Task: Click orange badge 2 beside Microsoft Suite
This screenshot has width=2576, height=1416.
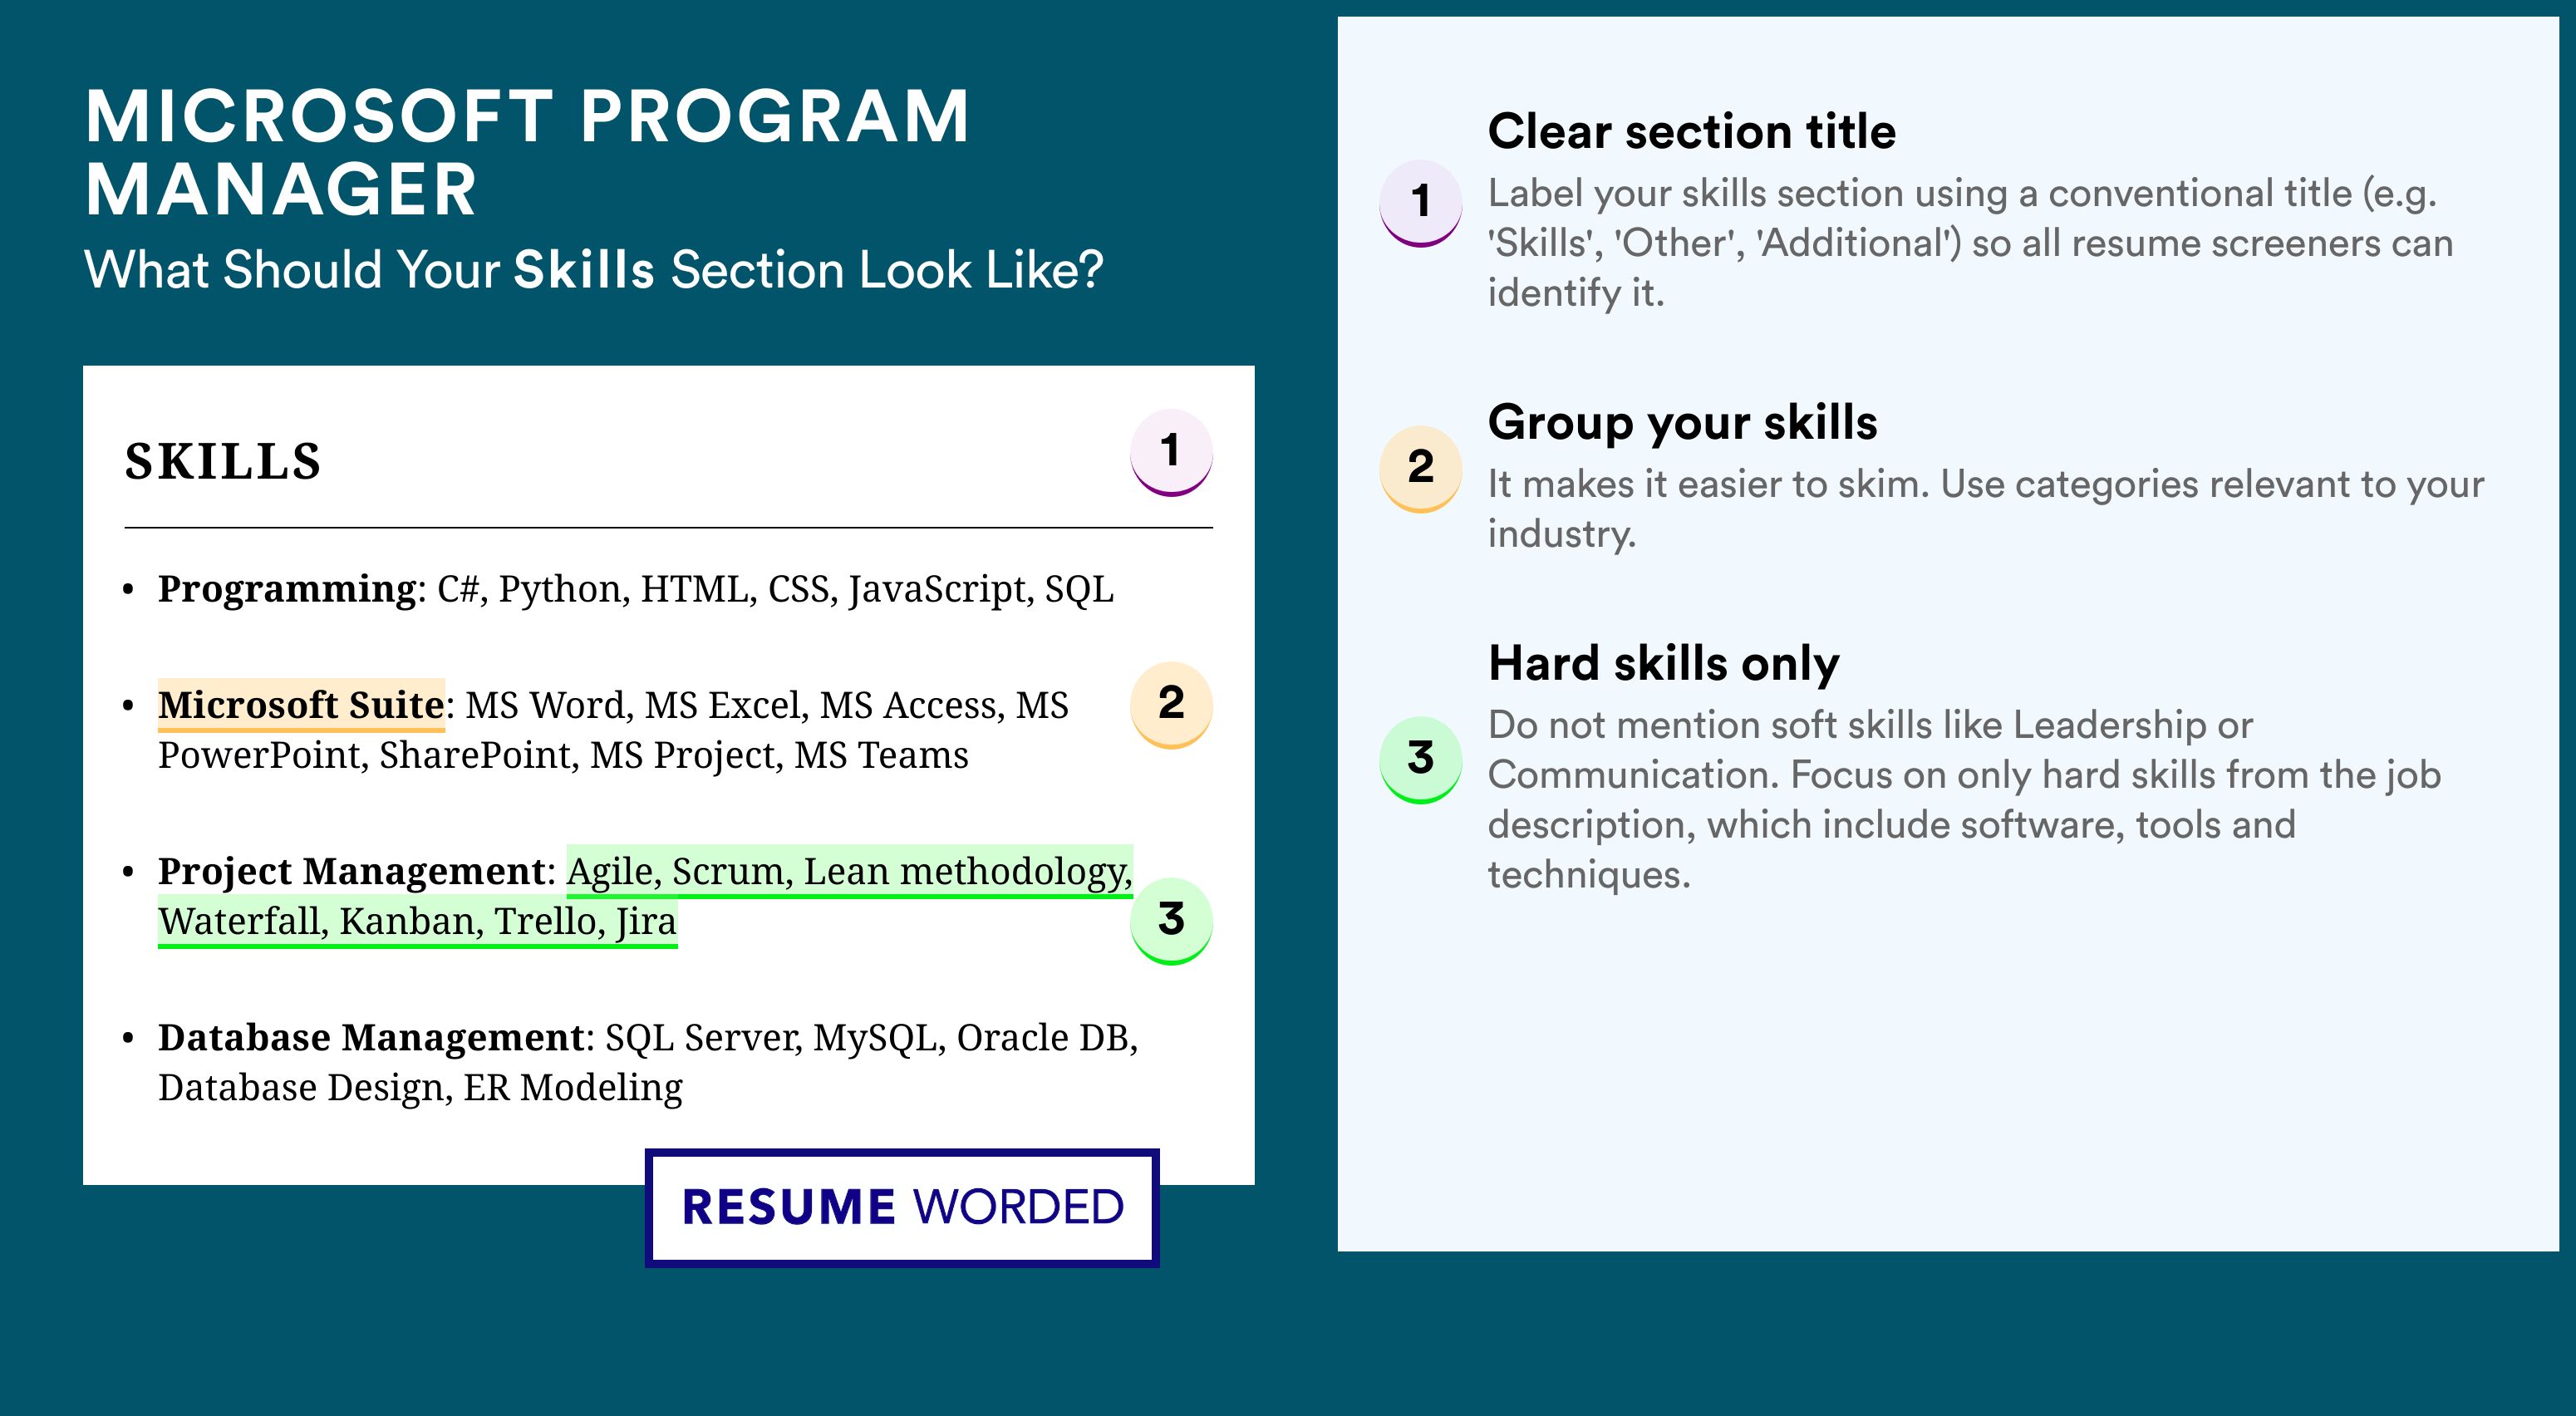Action: coord(1171,704)
